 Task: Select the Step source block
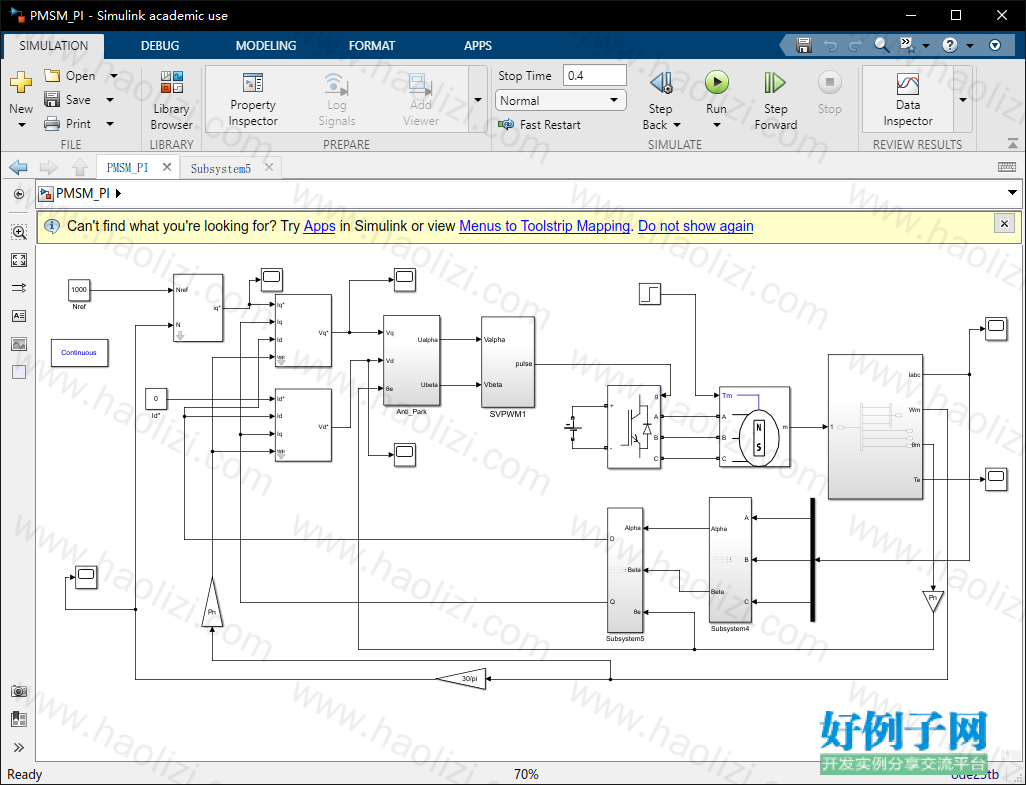point(650,294)
